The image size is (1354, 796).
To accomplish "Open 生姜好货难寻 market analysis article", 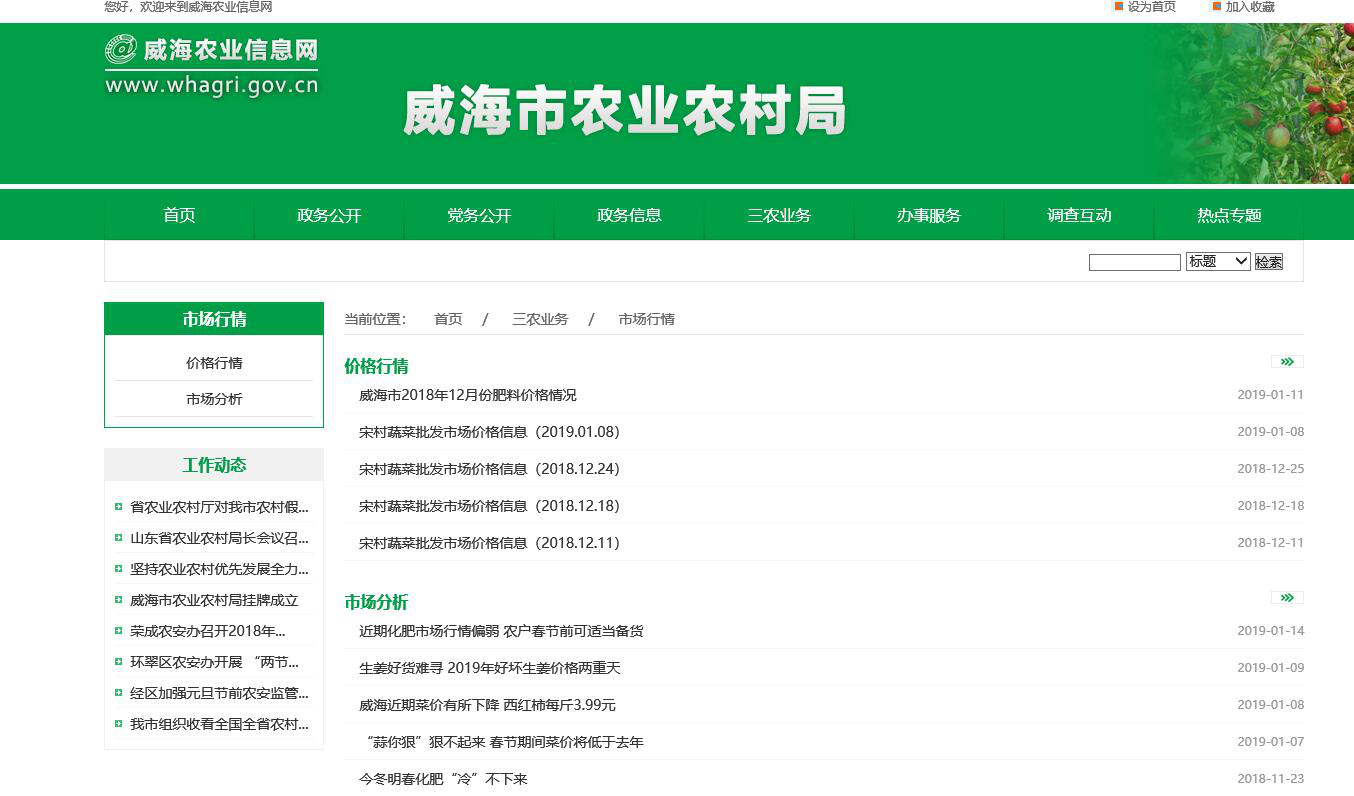I will click(x=490, y=668).
